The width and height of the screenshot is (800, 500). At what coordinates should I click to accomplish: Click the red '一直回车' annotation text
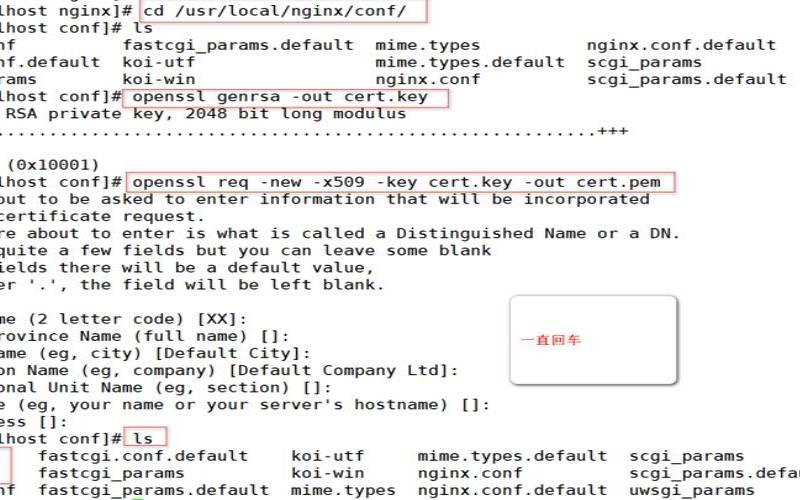(x=550, y=340)
